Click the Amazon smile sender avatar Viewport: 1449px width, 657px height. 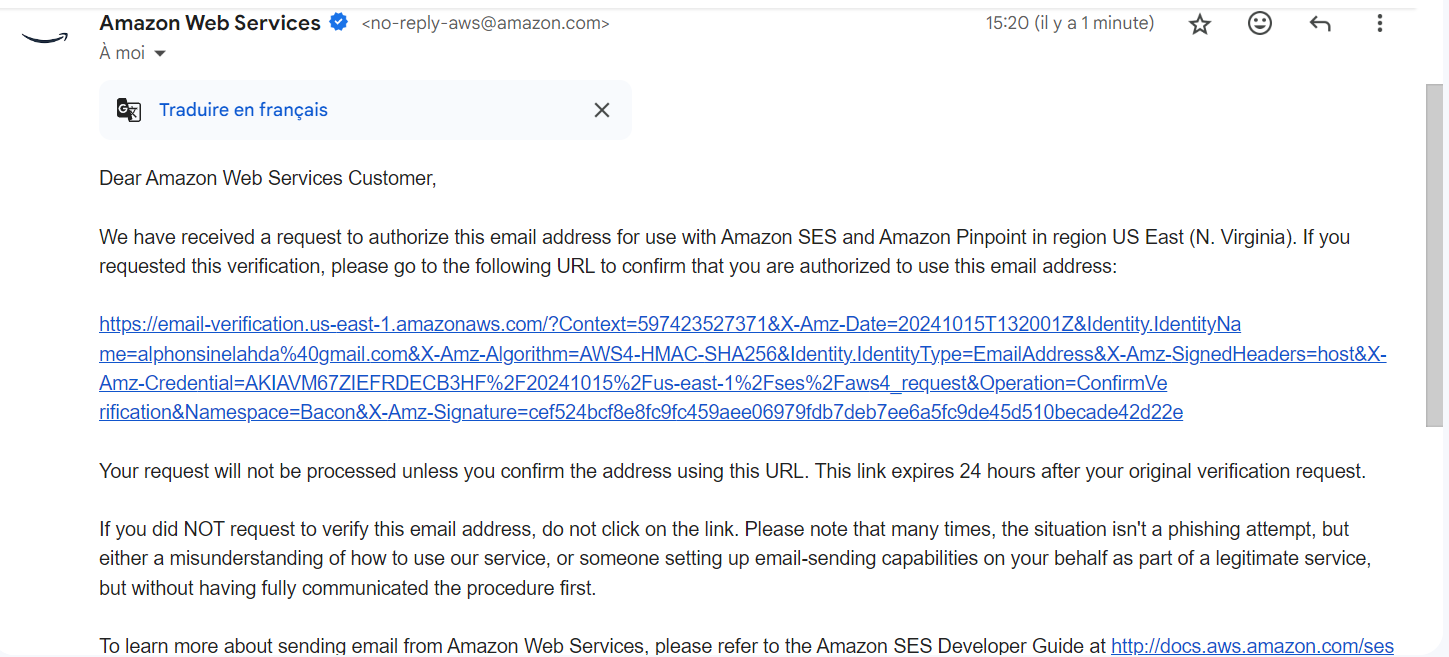tap(44, 37)
